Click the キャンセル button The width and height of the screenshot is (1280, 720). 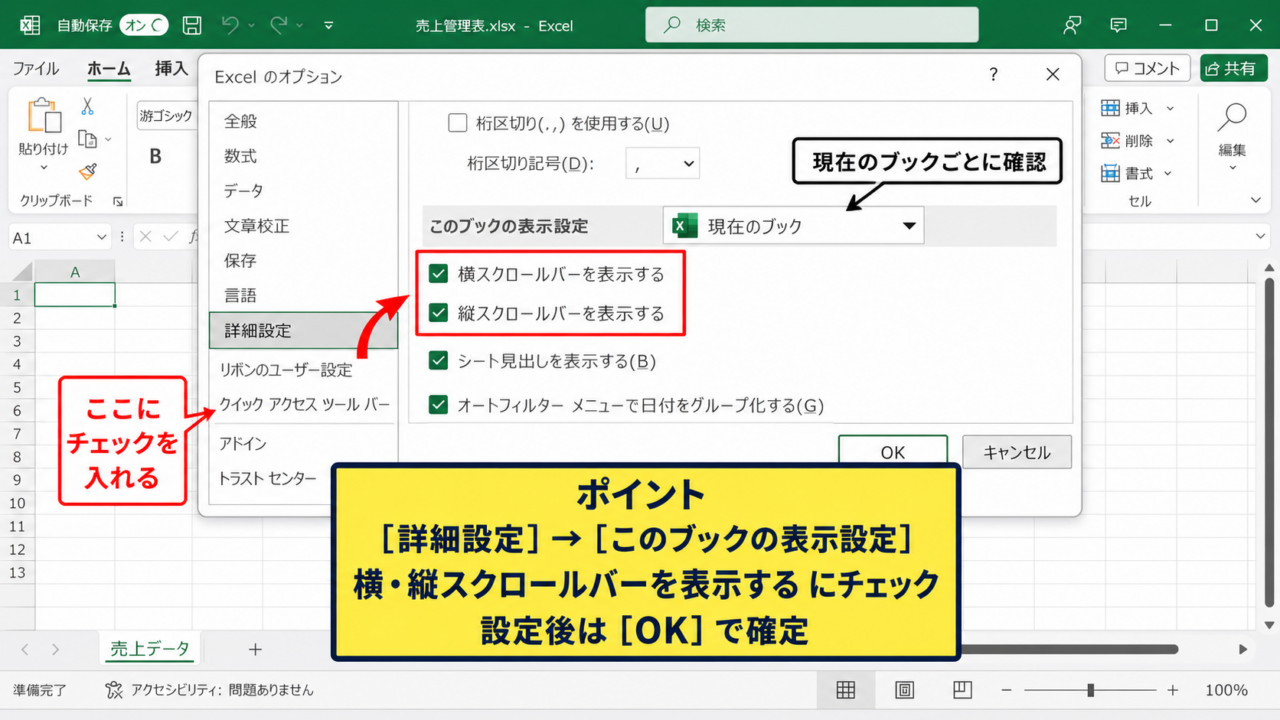(x=1017, y=451)
